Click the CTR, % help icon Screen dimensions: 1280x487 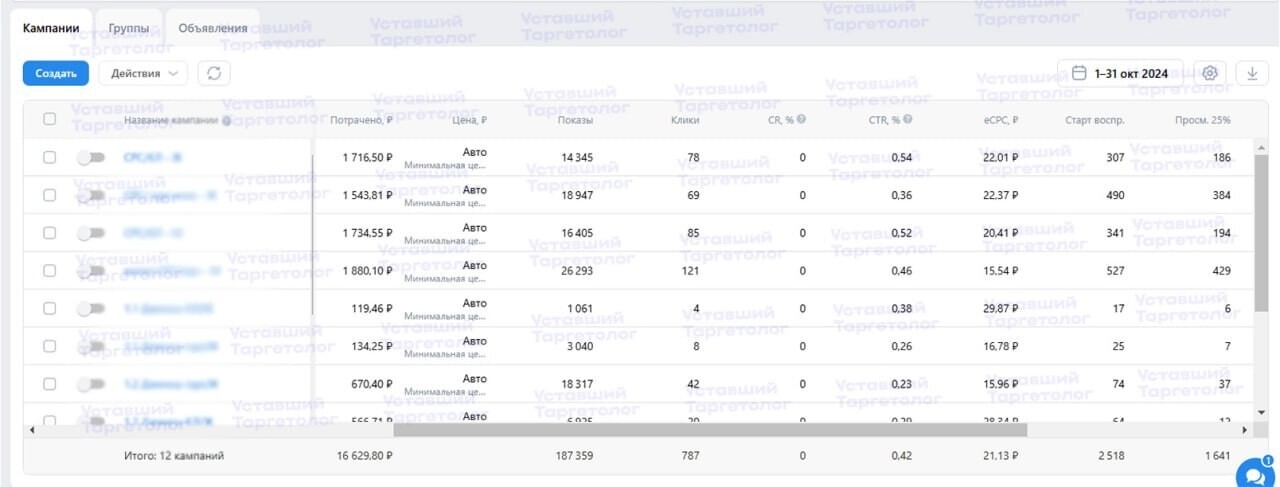(908, 120)
